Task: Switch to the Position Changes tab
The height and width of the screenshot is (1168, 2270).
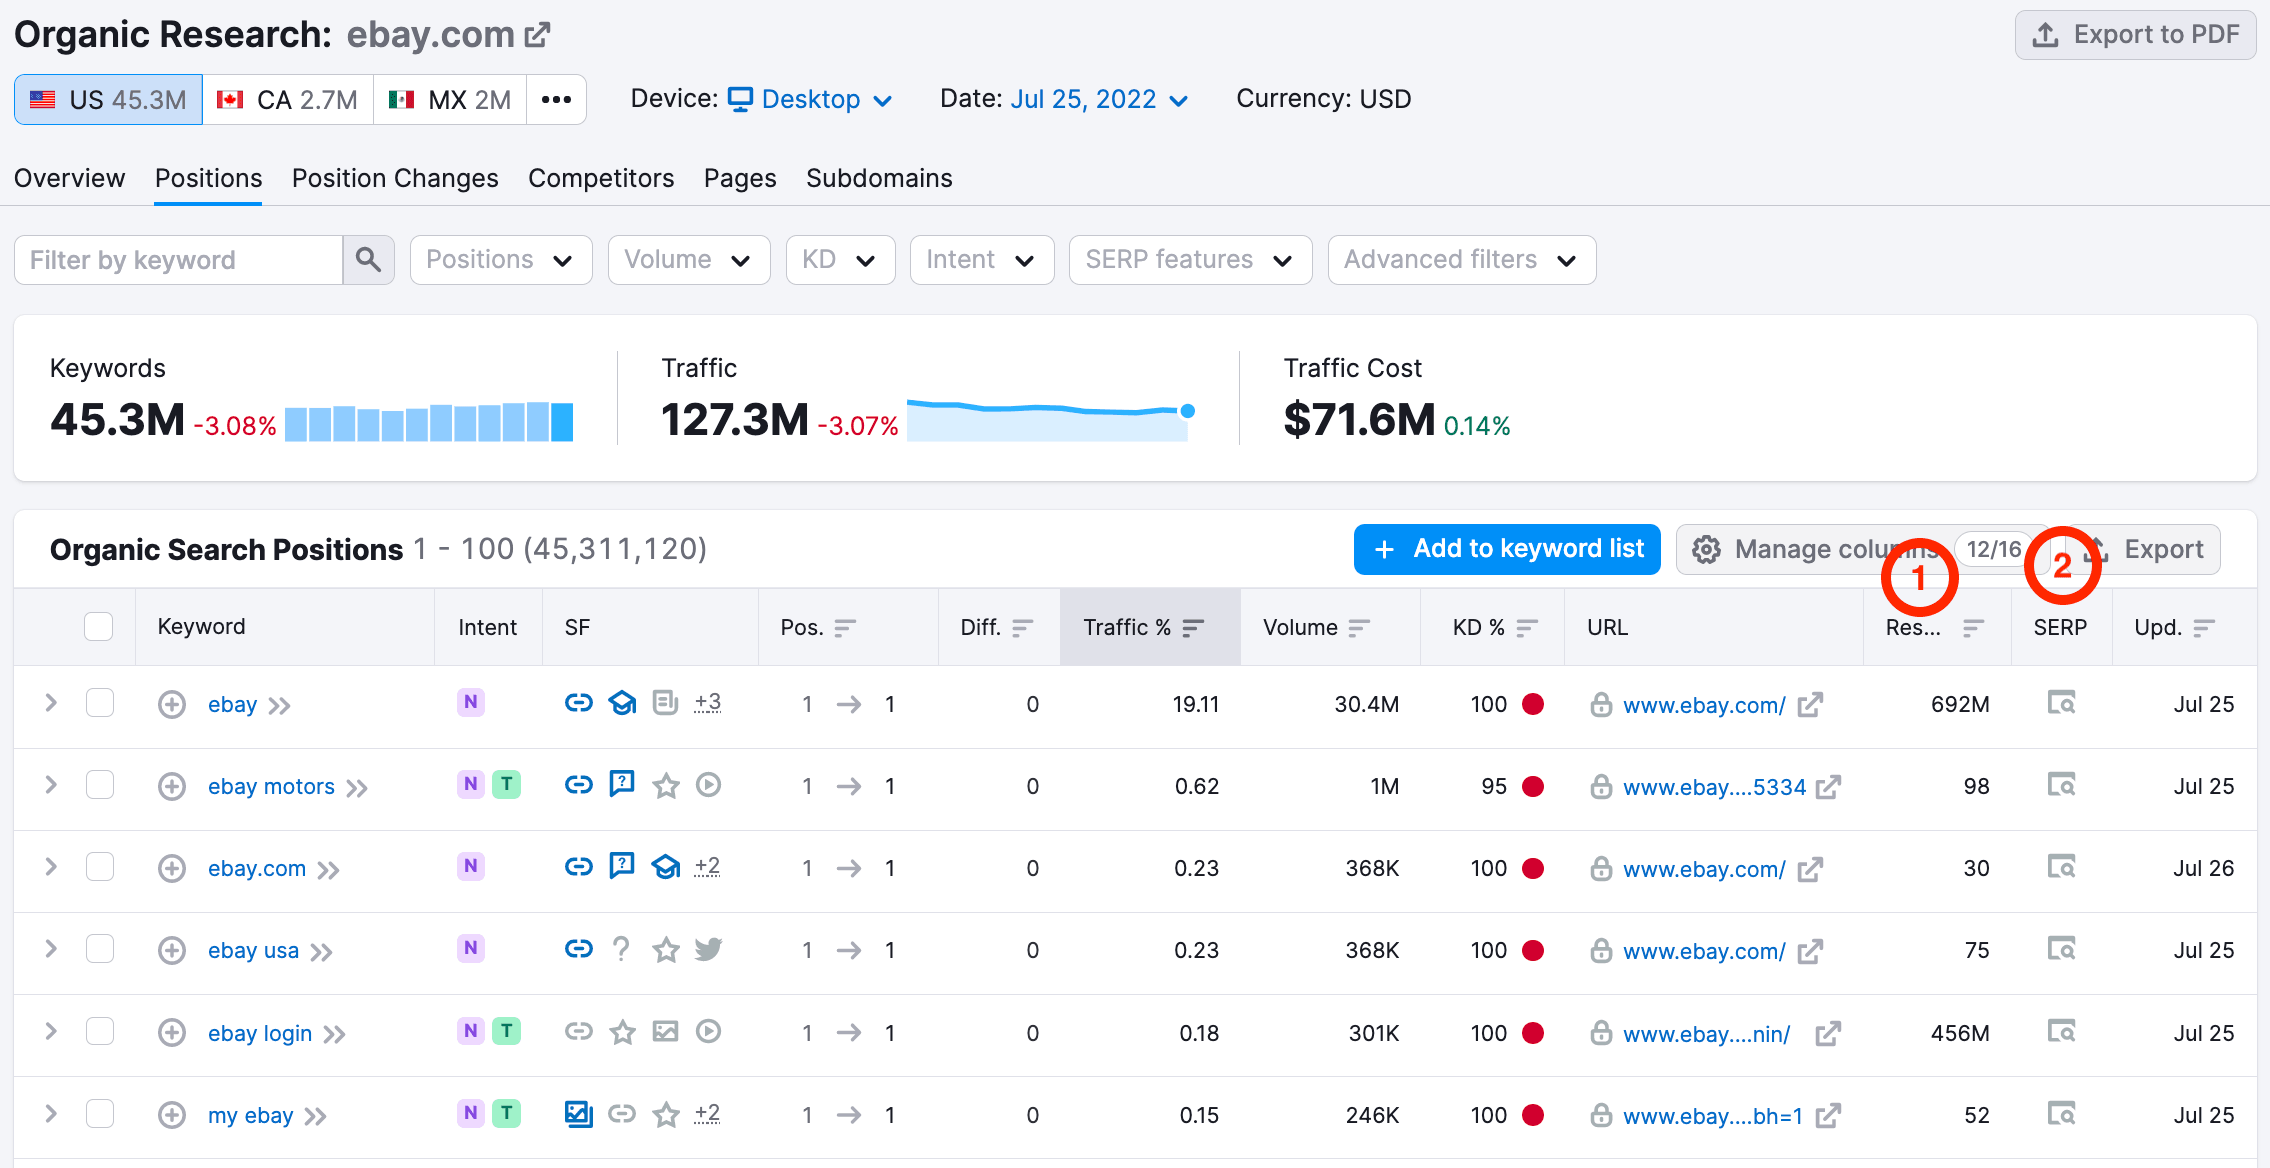Action: click(395, 178)
